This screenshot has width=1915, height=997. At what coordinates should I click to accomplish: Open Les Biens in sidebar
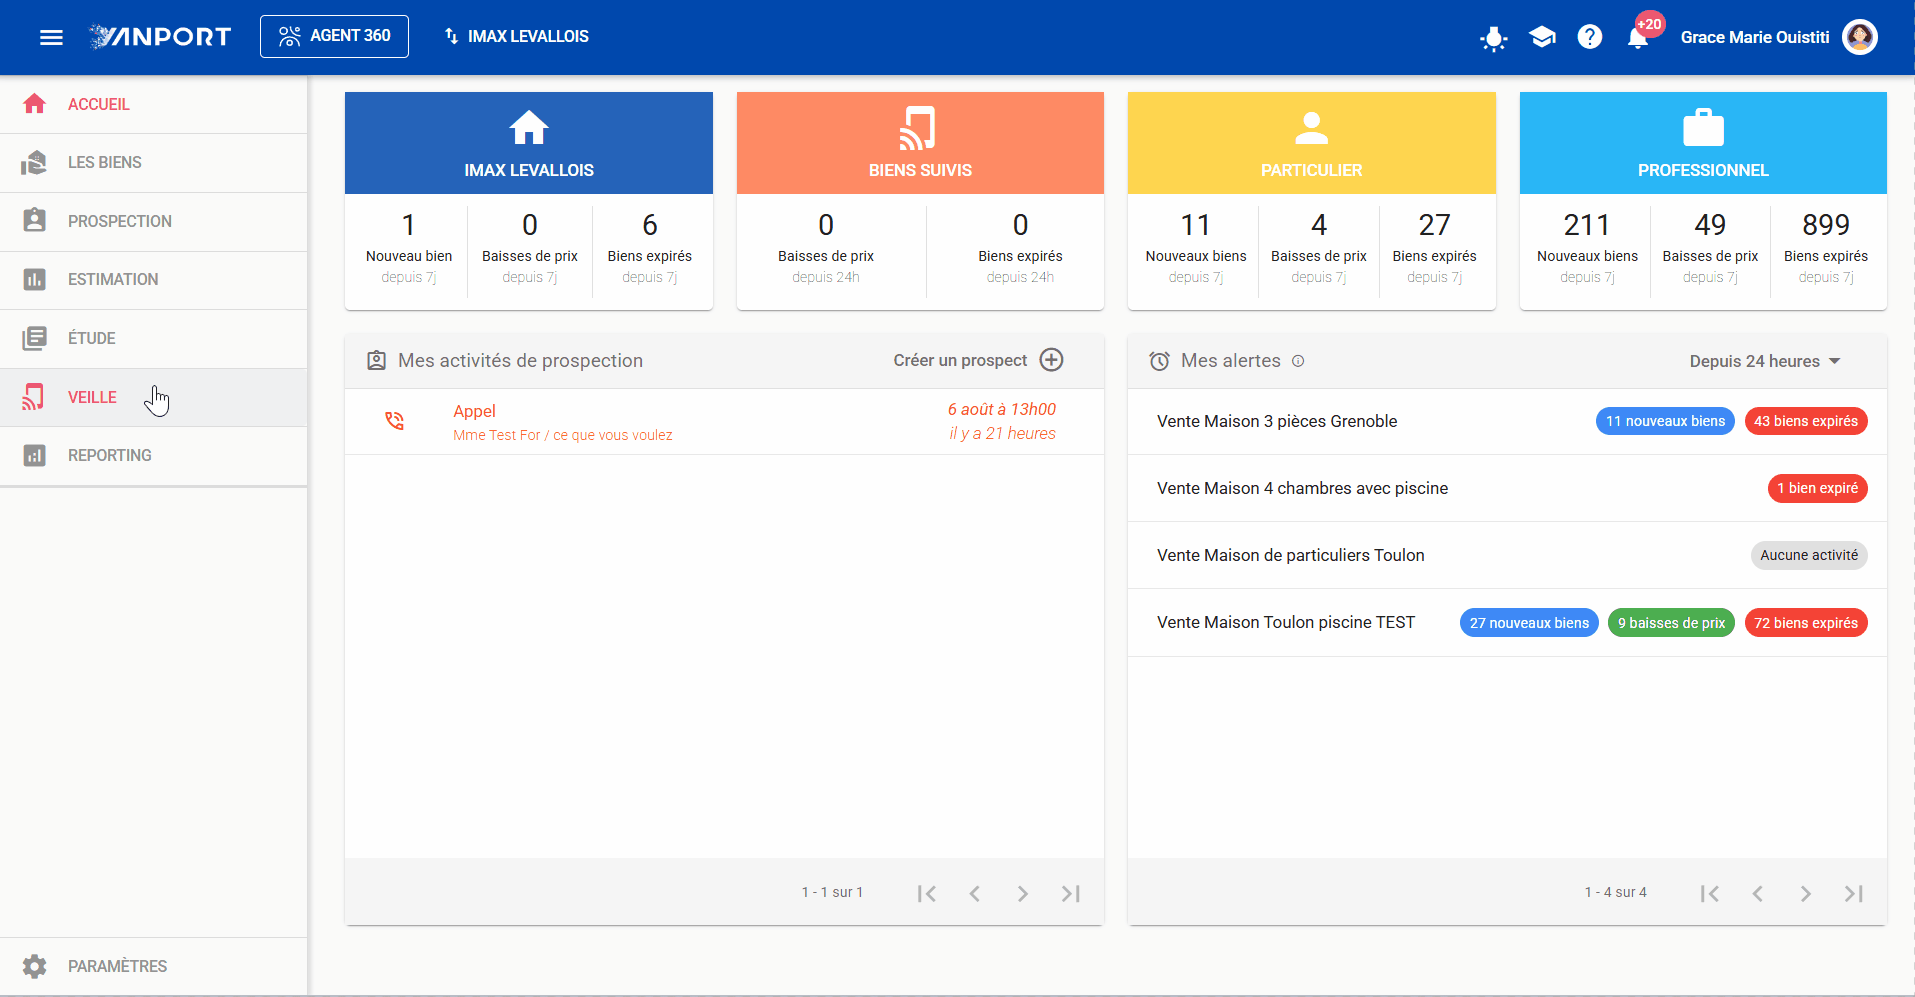tap(153, 162)
